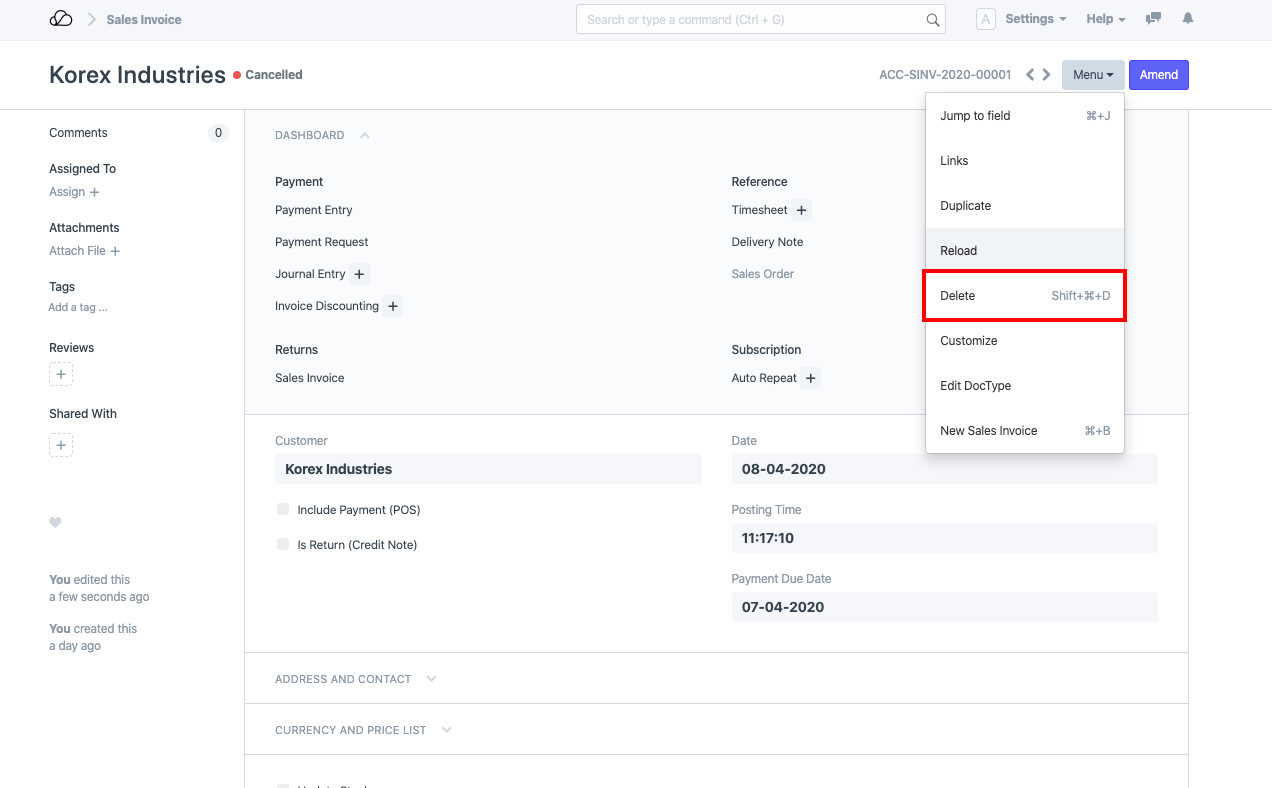This screenshot has height=788, width=1272.
Task: Click plus next to Invoice Discounting
Action: tap(393, 306)
